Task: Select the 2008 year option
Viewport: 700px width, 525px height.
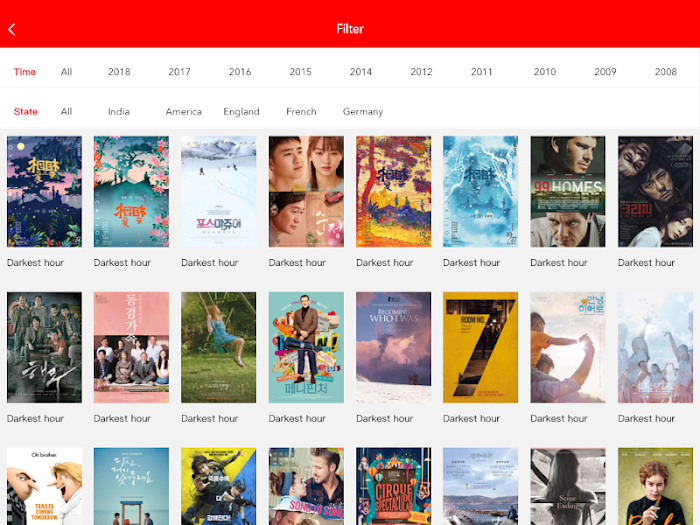Action: point(666,72)
